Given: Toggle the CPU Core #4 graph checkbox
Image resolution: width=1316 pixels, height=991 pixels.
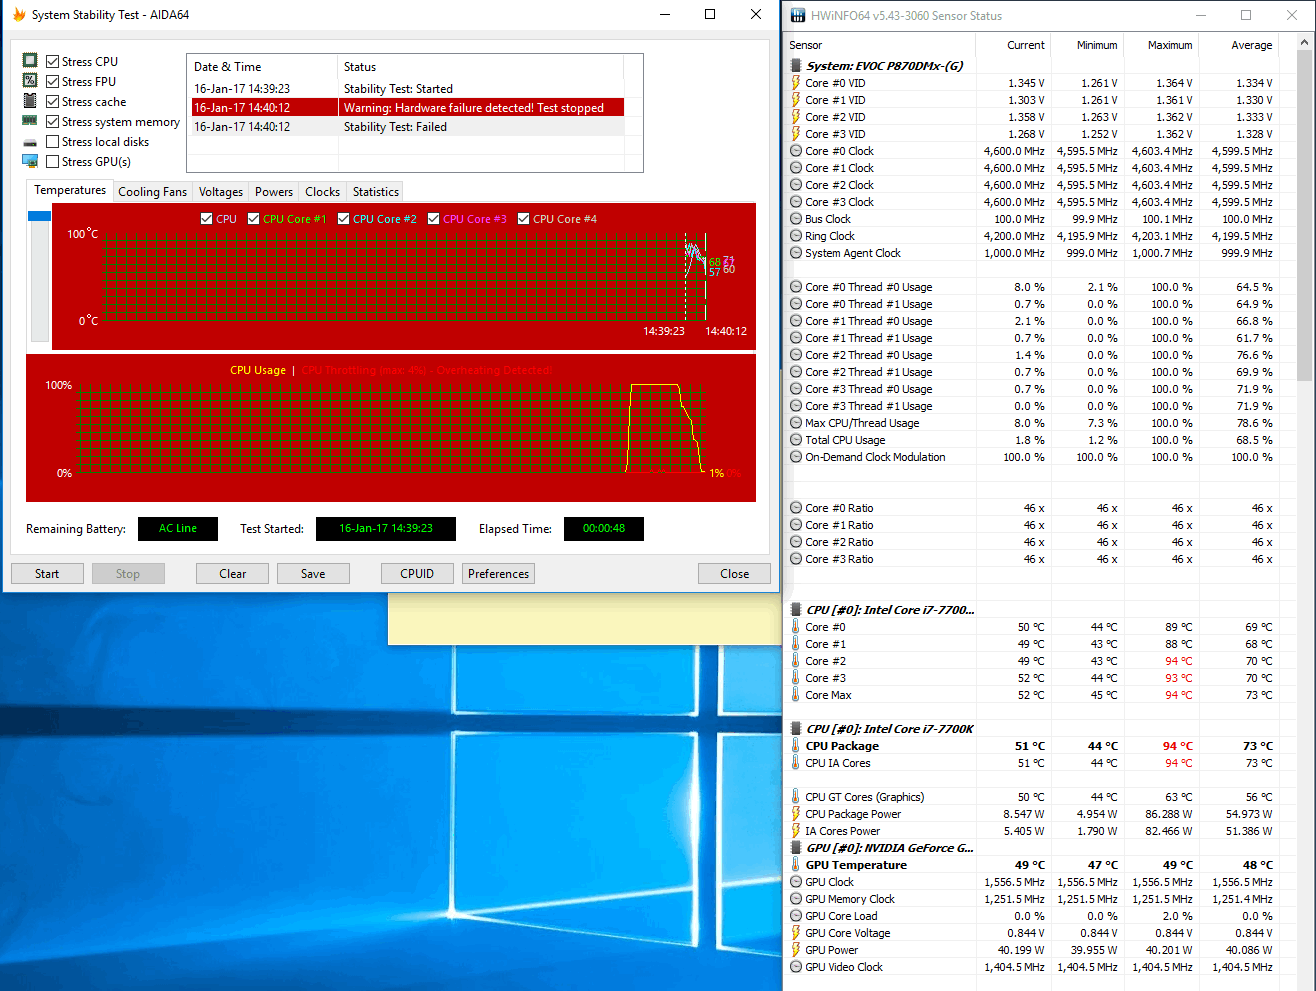Looking at the screenshot, I should (x=523, y=219).
